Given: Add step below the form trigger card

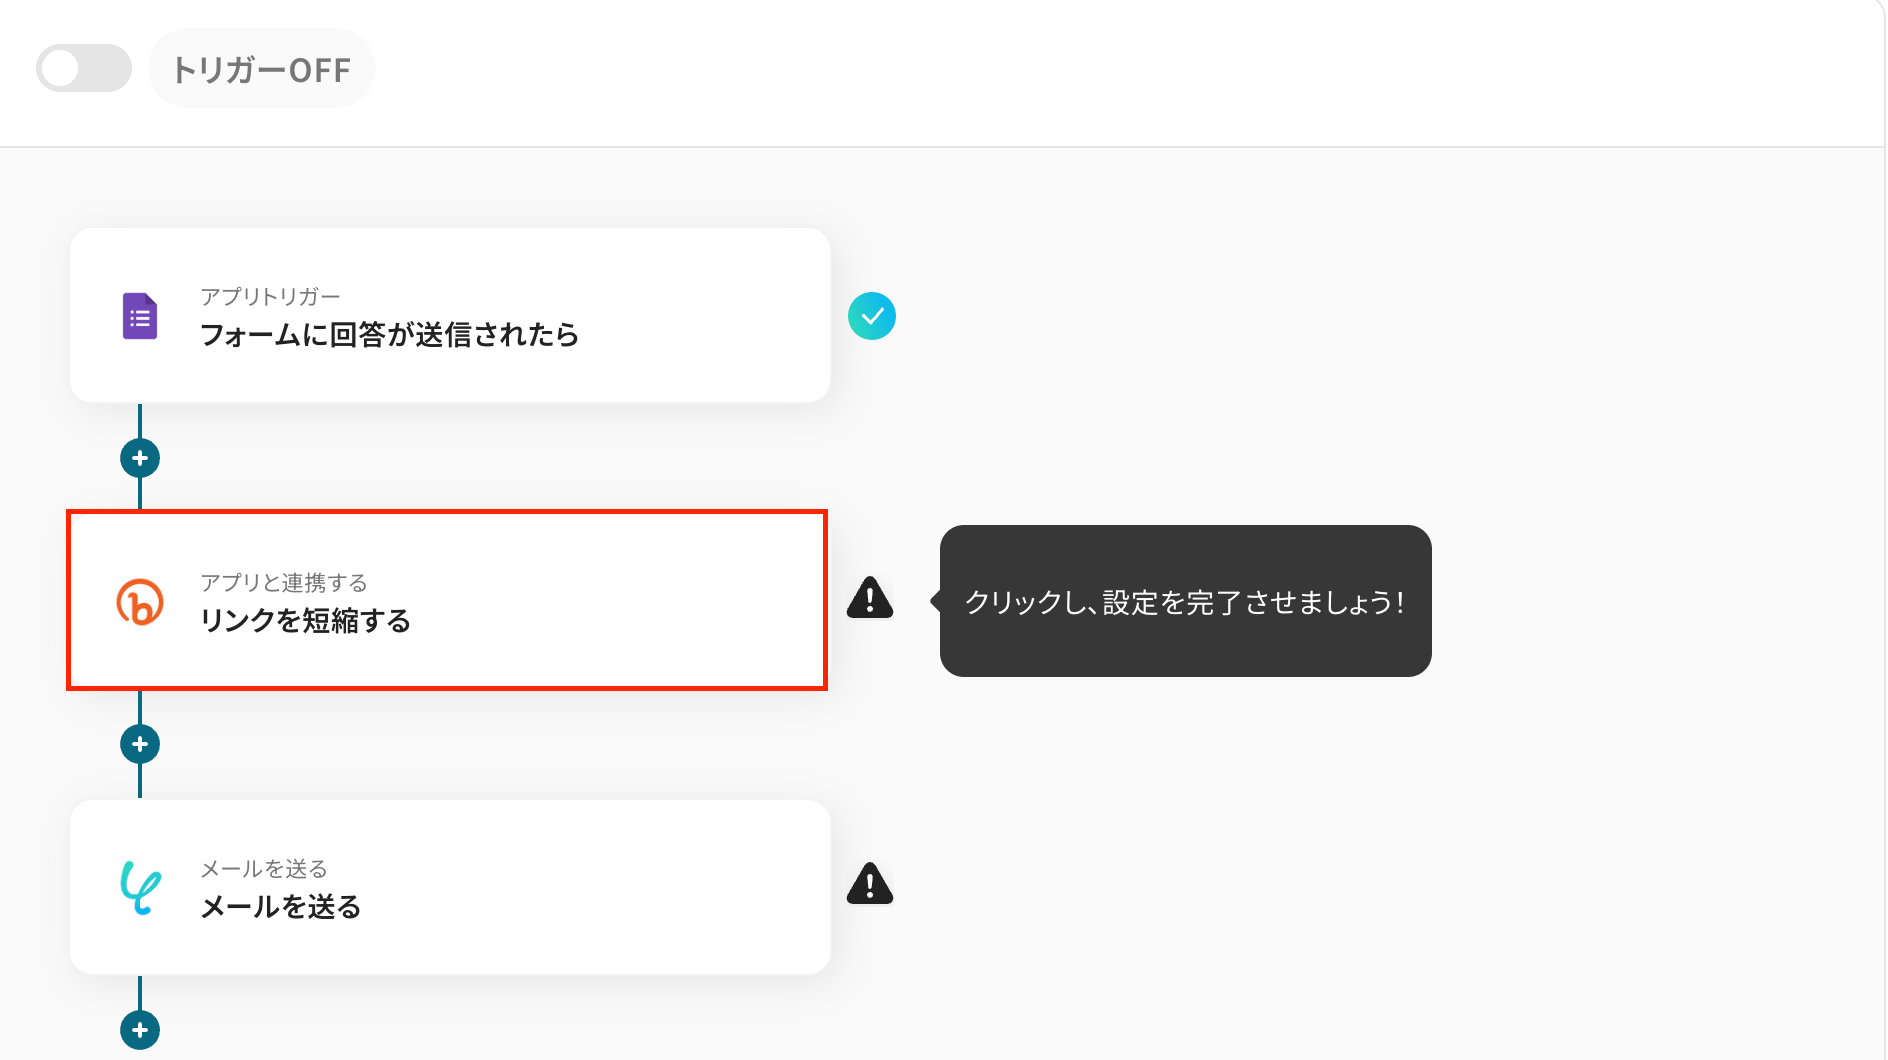Looking at the screenshot, I should point(140,458).
